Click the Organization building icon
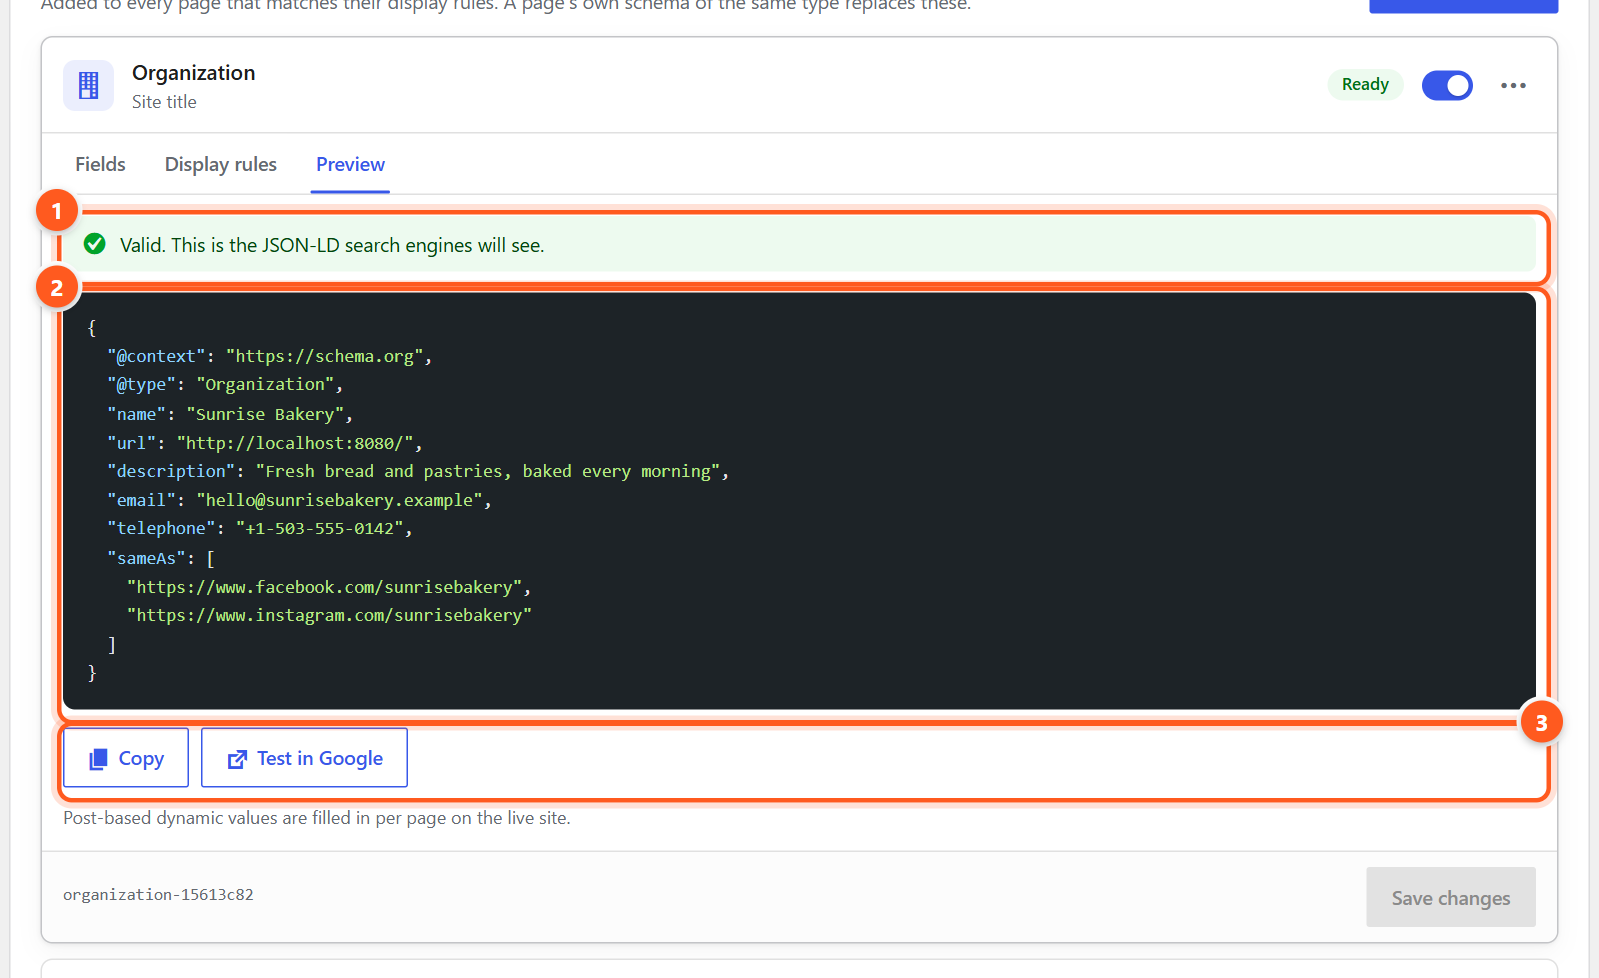1599x978 pixels. tap(88, 85)
